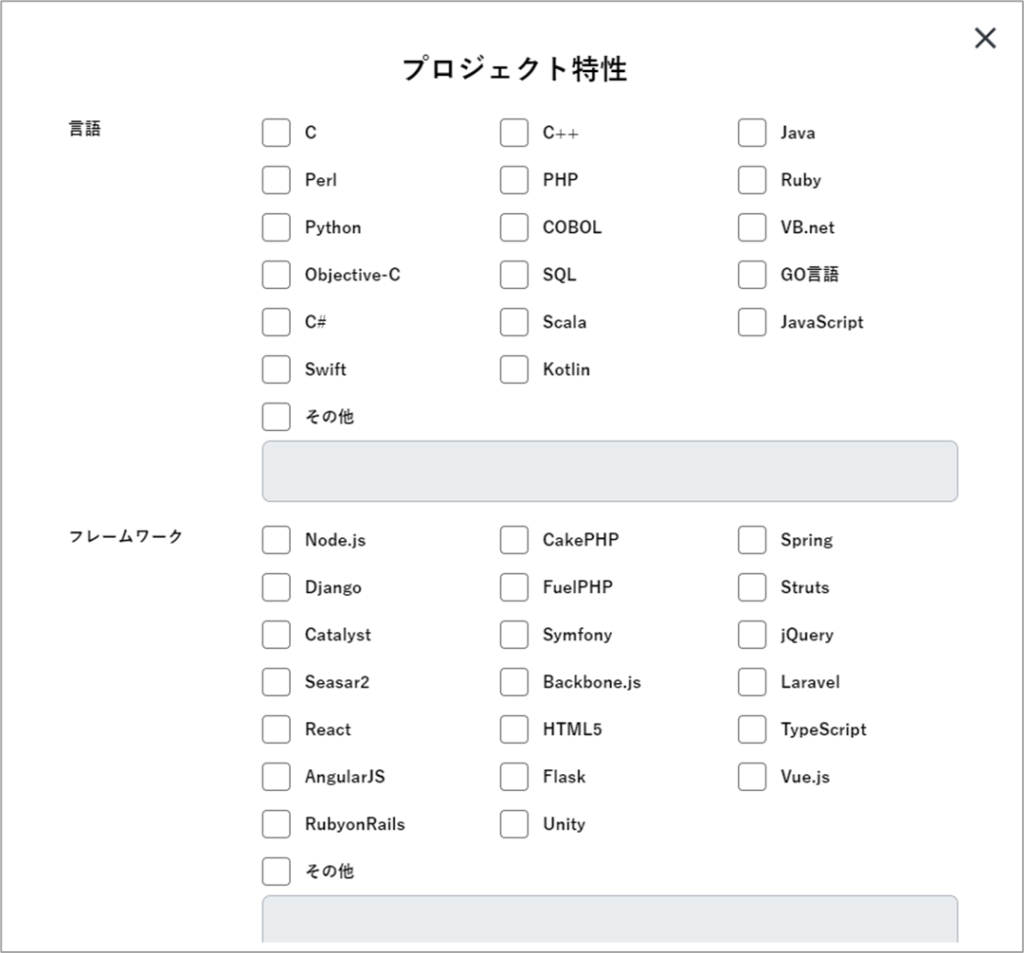This screenshot has width=1024, height=953.
Task: Check the GO言語 option
Action: pyautogui.click(x=752, y=274)
